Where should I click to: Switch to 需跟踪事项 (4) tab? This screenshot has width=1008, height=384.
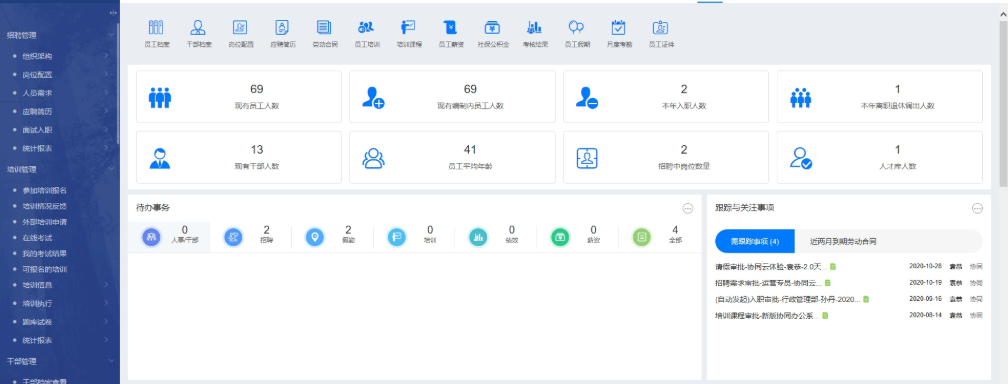click(x=755, y=241)
